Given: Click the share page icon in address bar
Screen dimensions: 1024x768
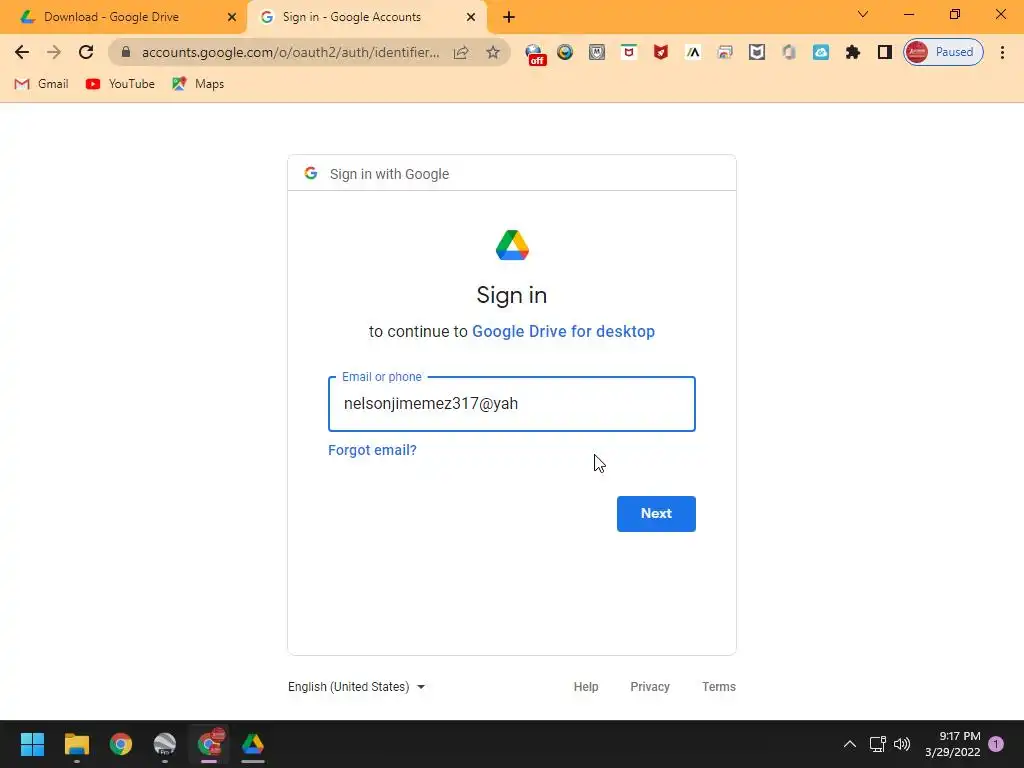Looking at the screenshot, I should pyautogui.click(x=461, y=52).
